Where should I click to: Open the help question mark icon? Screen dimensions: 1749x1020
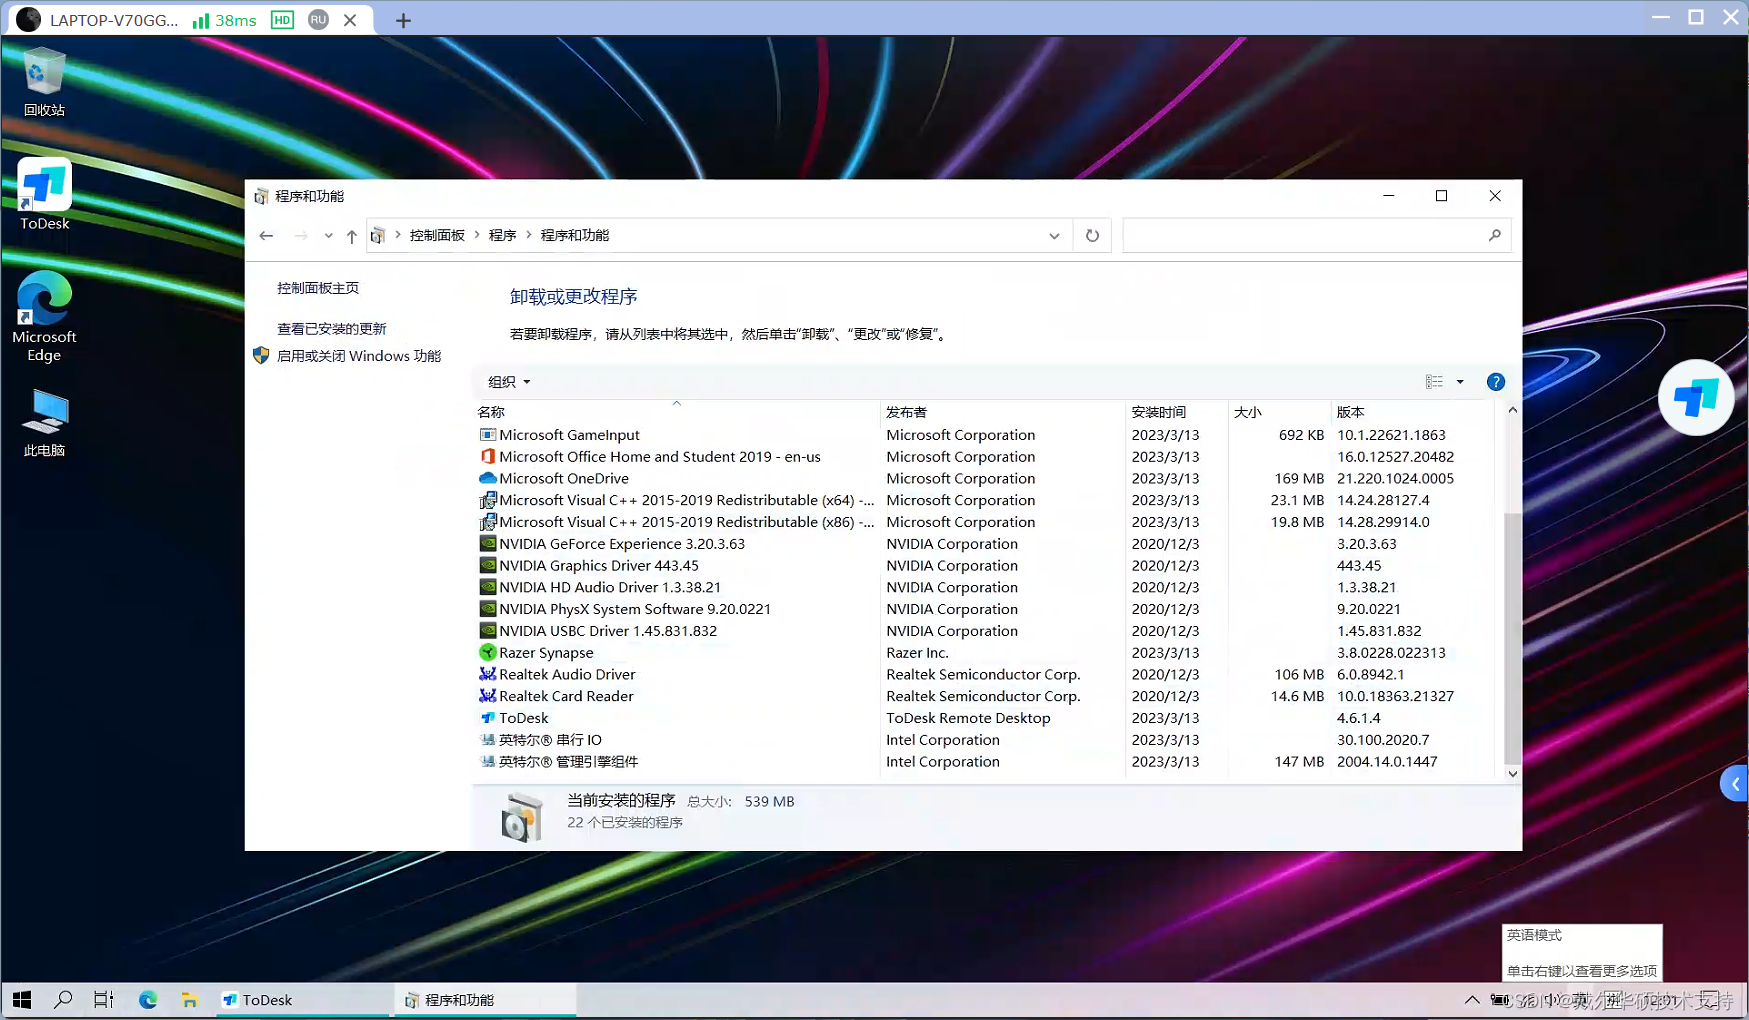point(1495,382)
